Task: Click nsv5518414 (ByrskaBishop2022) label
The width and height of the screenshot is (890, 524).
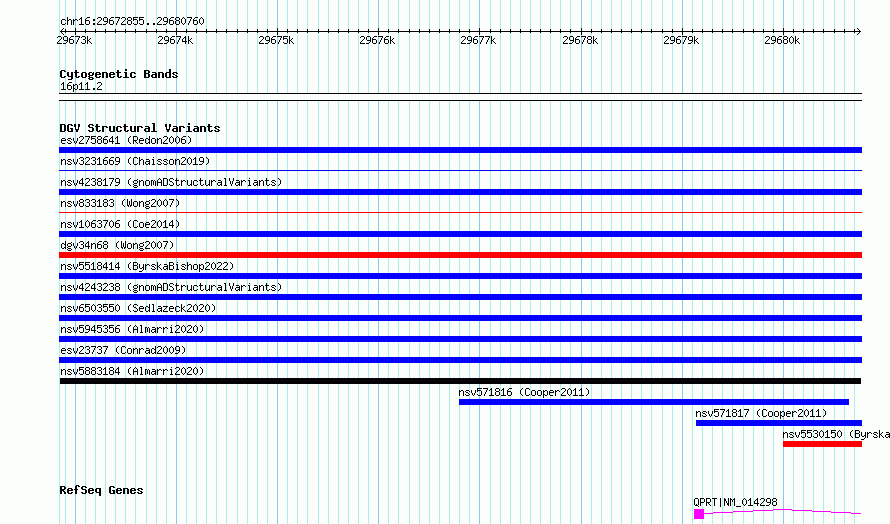Action: [x=147, y=266]
